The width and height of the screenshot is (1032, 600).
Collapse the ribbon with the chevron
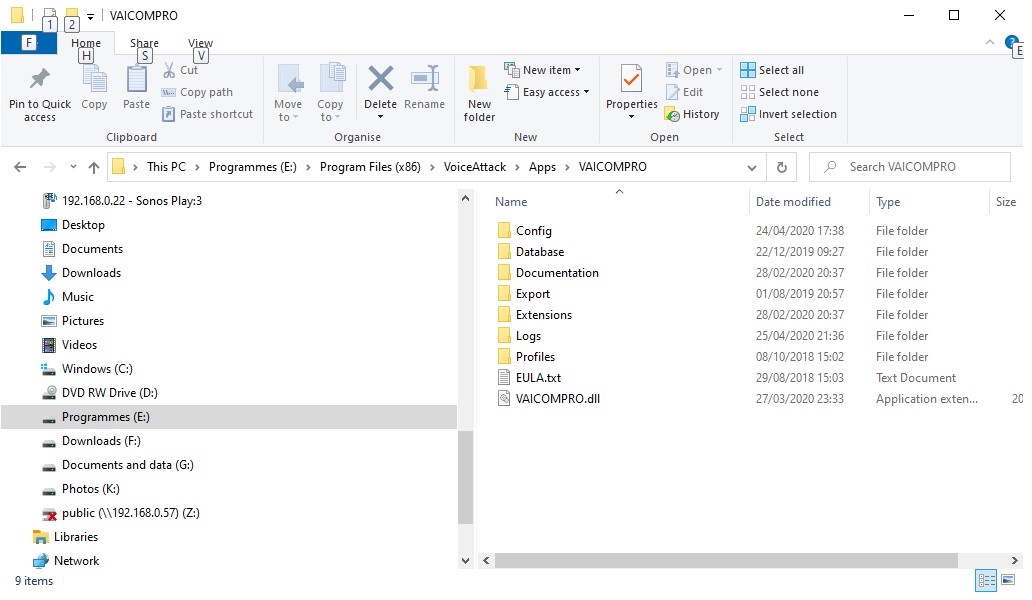click(x=989, y=42)
